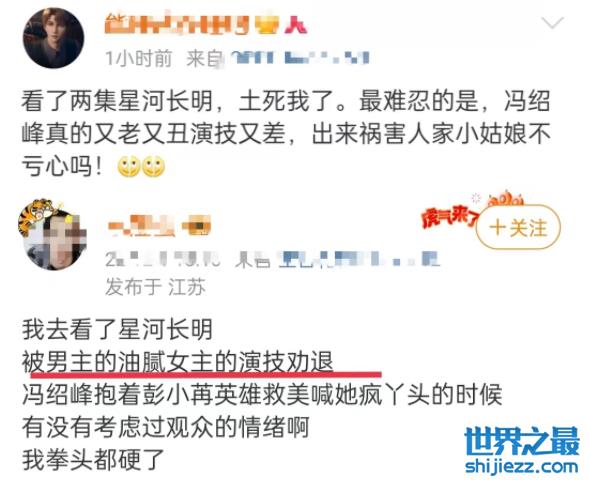
Task: Click the red-underlined line 被男主的油腻女主的演技劝退
Action: (178, 362)
